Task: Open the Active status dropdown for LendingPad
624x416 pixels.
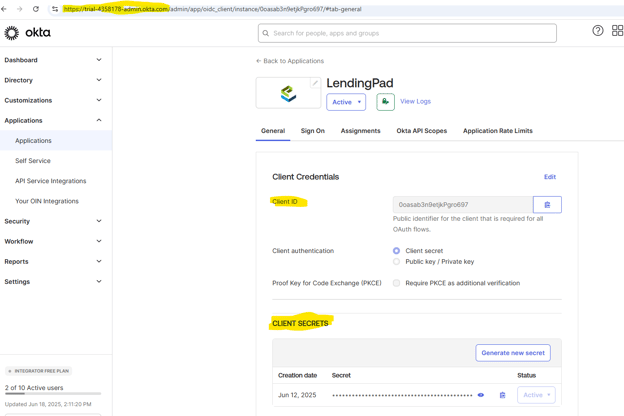Action: (346, 102)
